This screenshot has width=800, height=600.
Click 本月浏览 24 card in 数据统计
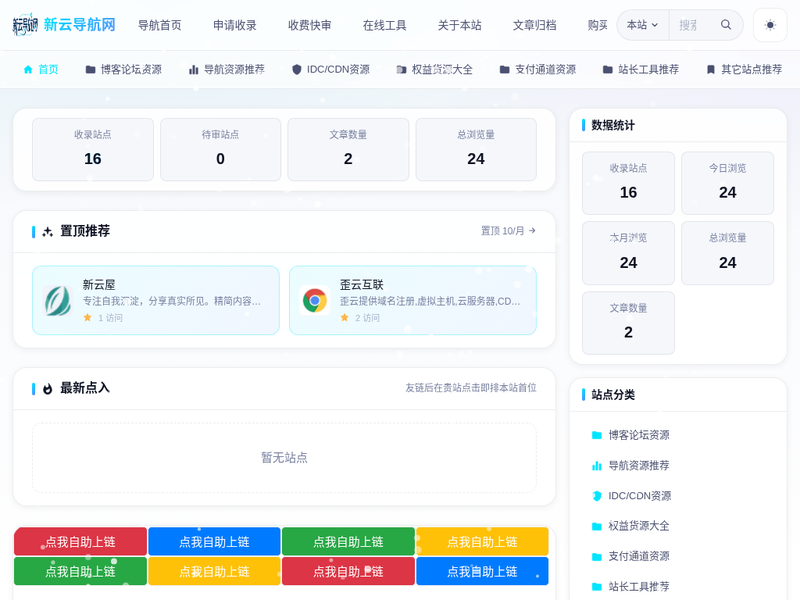[629, 253]
